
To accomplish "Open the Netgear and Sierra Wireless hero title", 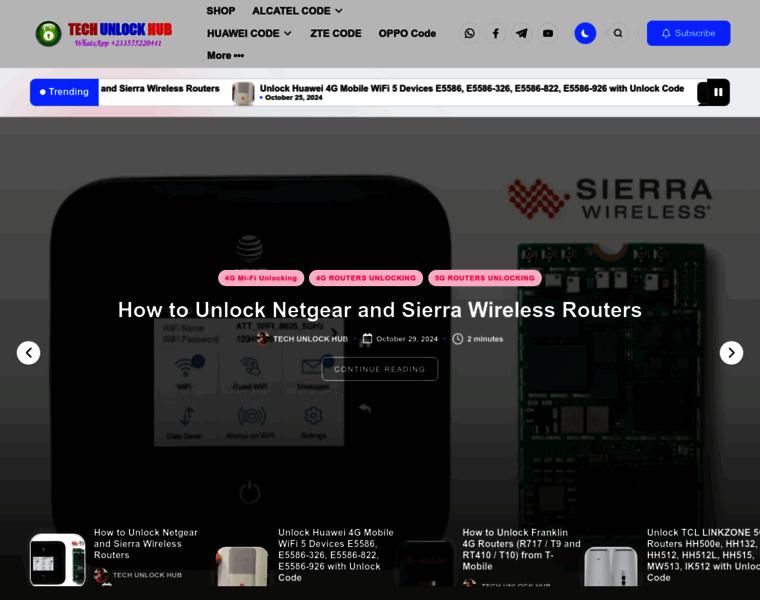I will click(380, 310).
